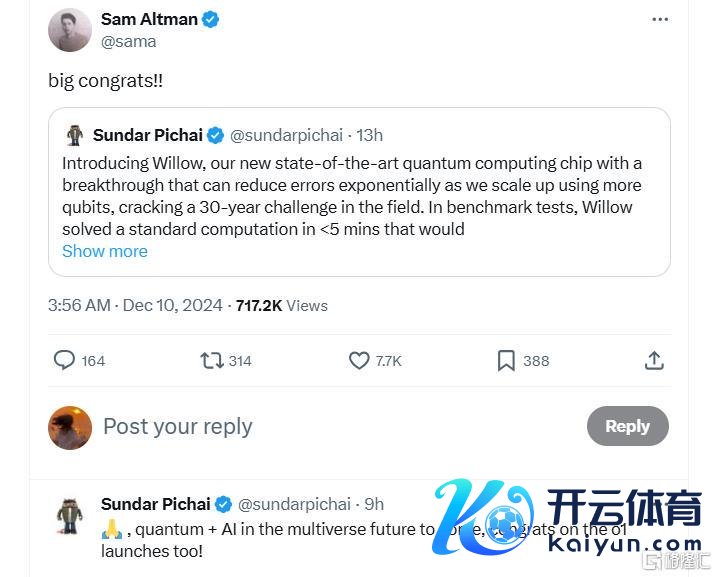Click your own avatar beside reply box

[70, 427]
